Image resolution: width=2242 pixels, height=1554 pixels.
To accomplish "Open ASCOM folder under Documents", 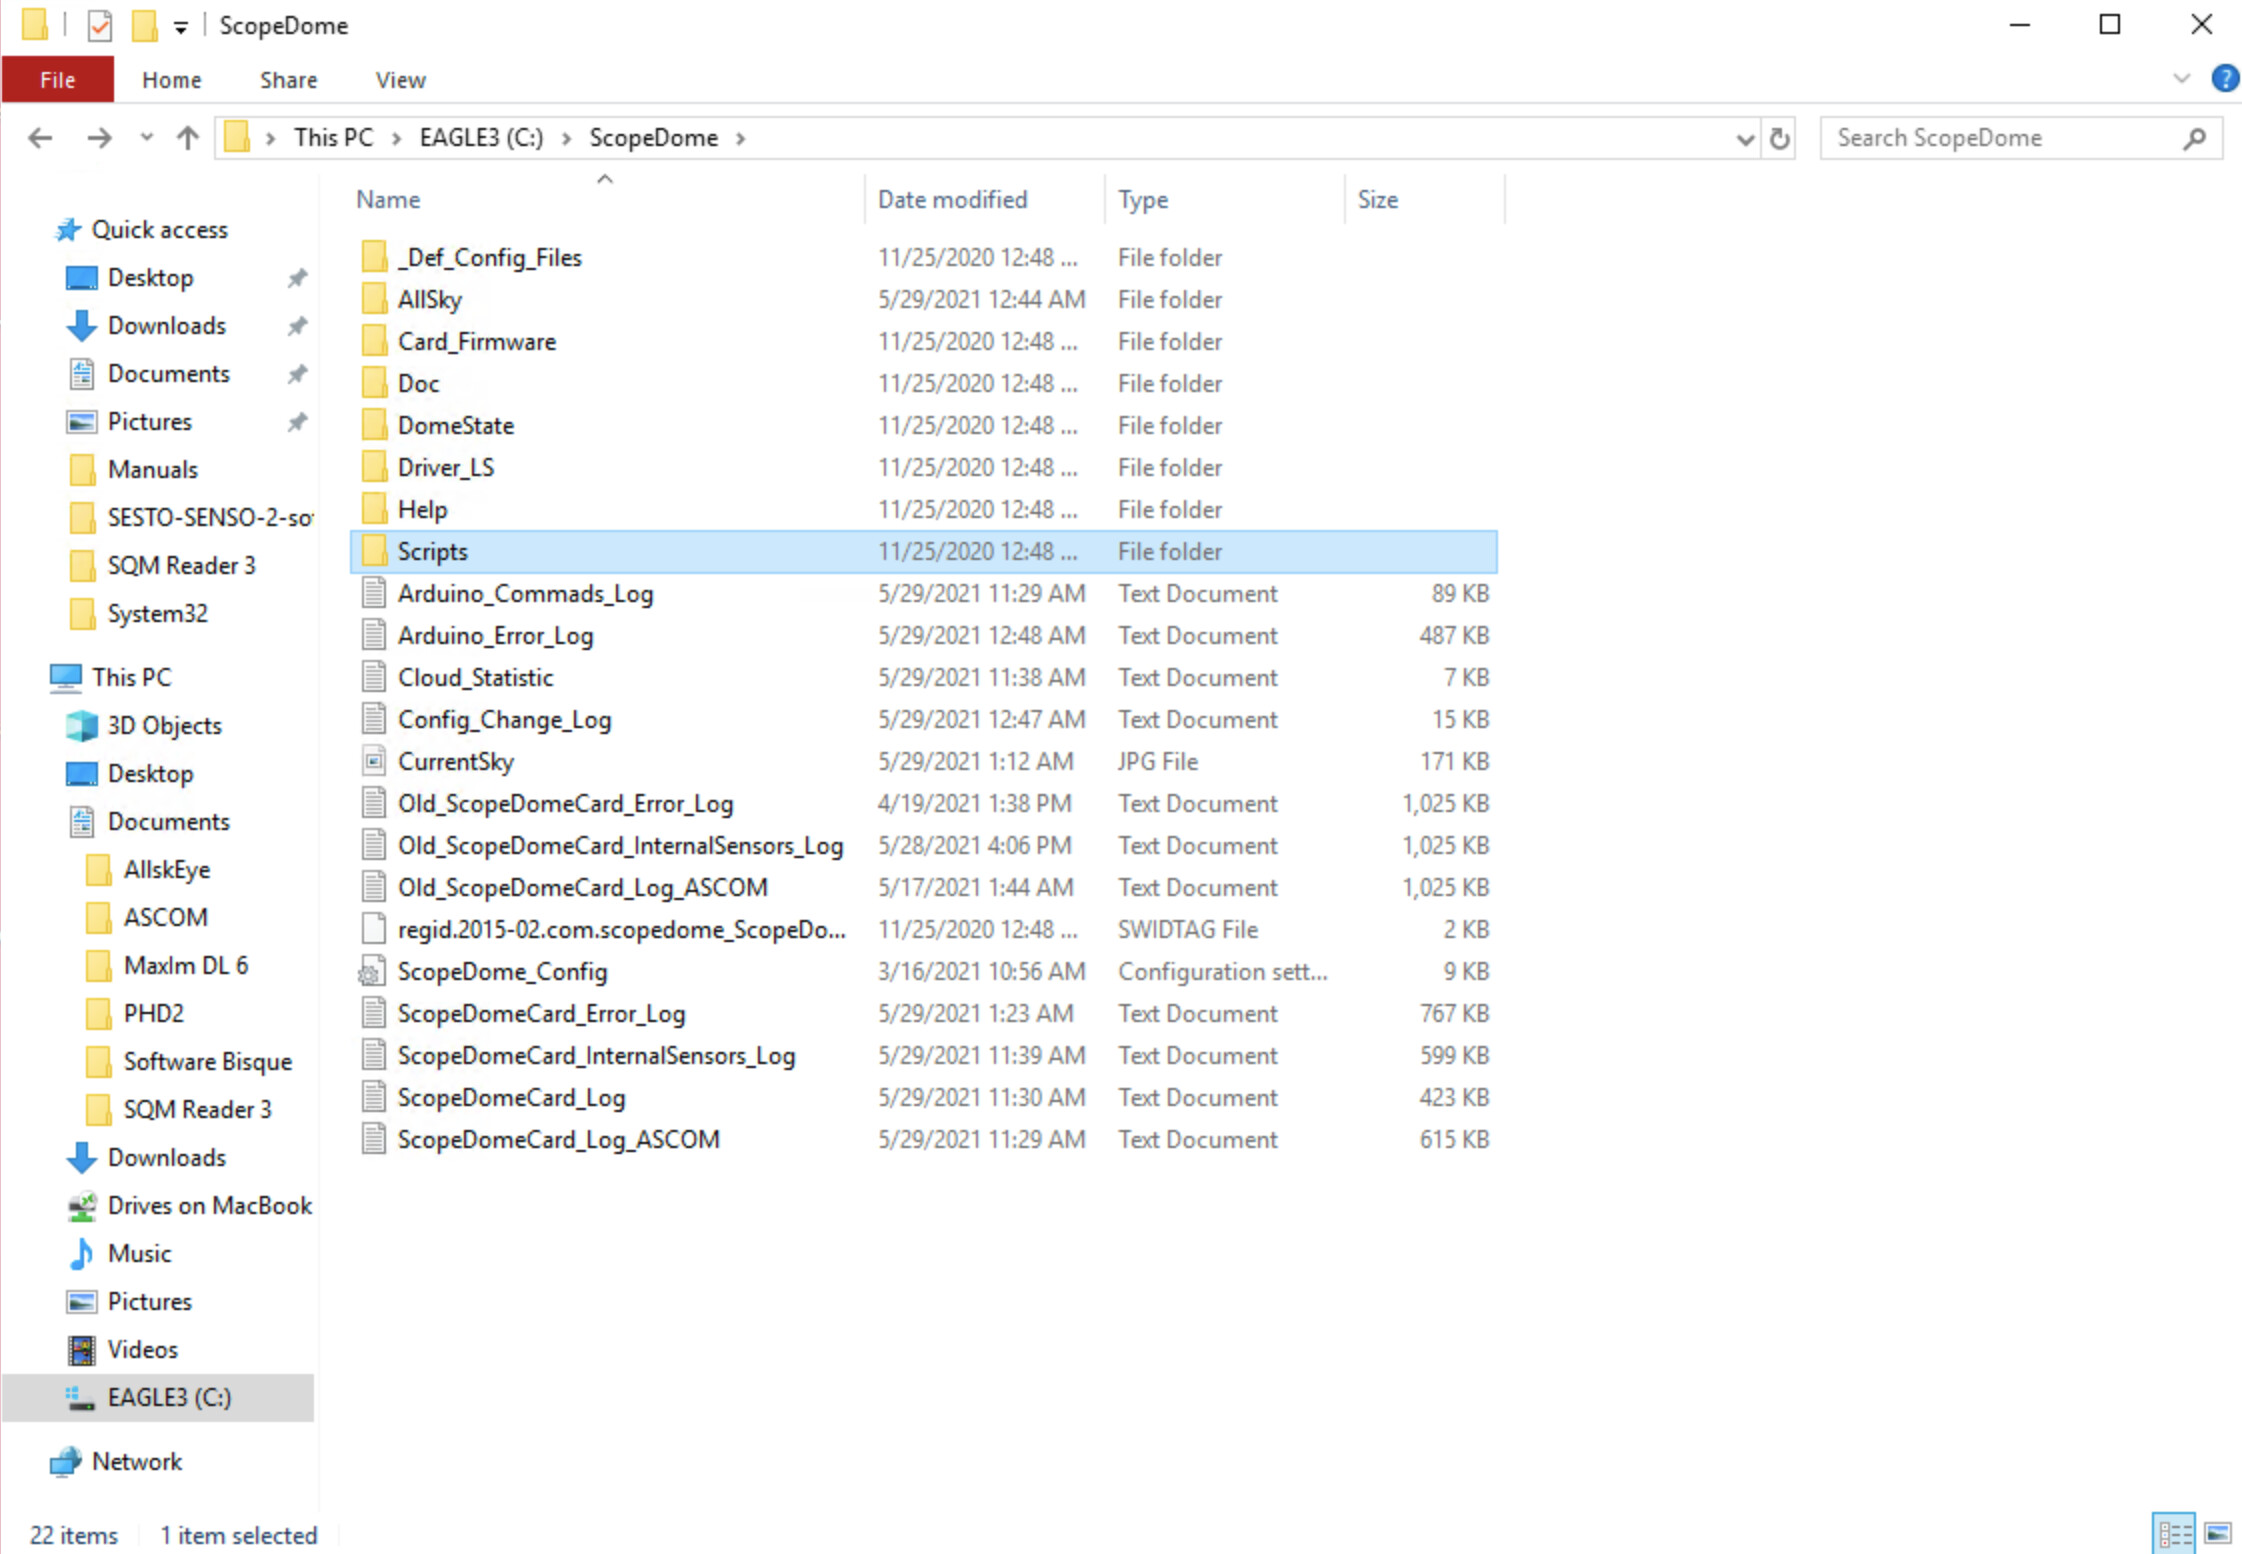I will pyautogui.click(x=165, y=918).
